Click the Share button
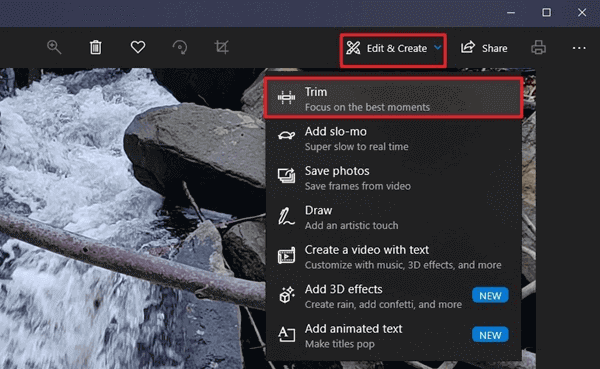 [x=484, y=48]
